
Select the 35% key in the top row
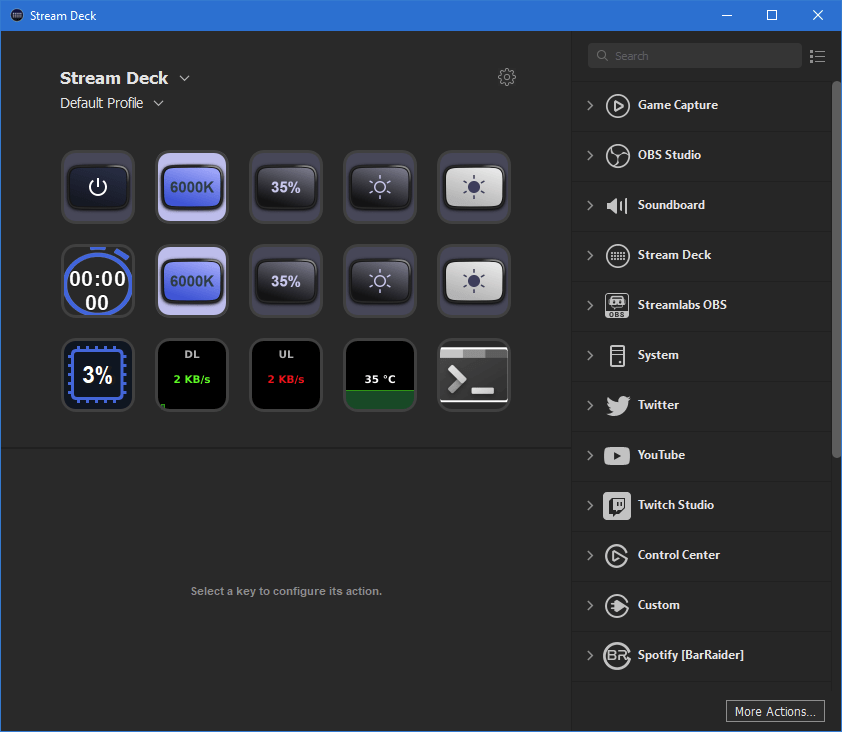click(x=286, y=187)
